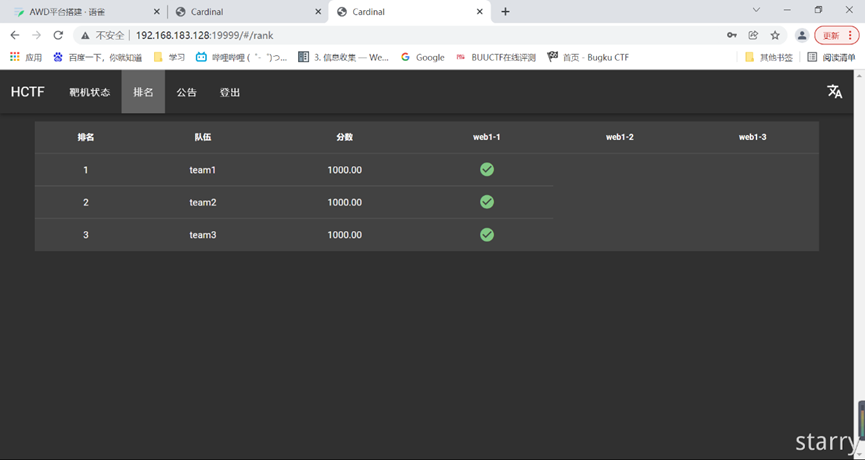Image resolution: width=865 pixels, height=460 pixels.
Task: Click the not-secure warning icon in address bar
Action: tap(85, 35)
